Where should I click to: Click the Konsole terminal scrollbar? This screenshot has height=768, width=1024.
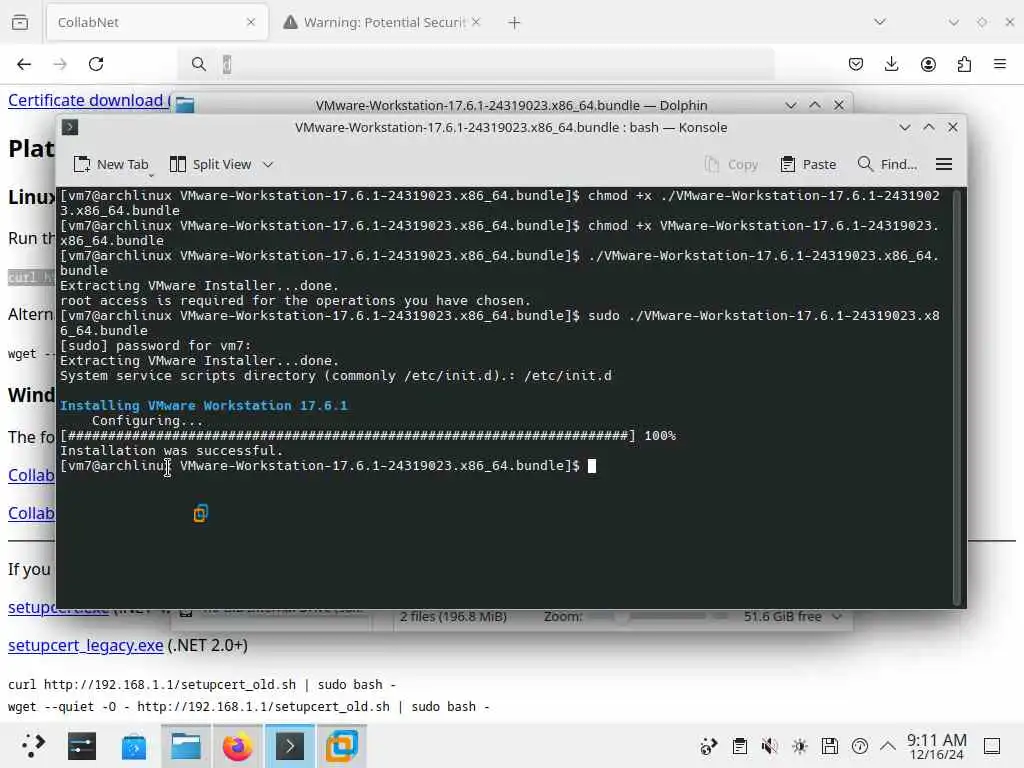click(957, 397)
